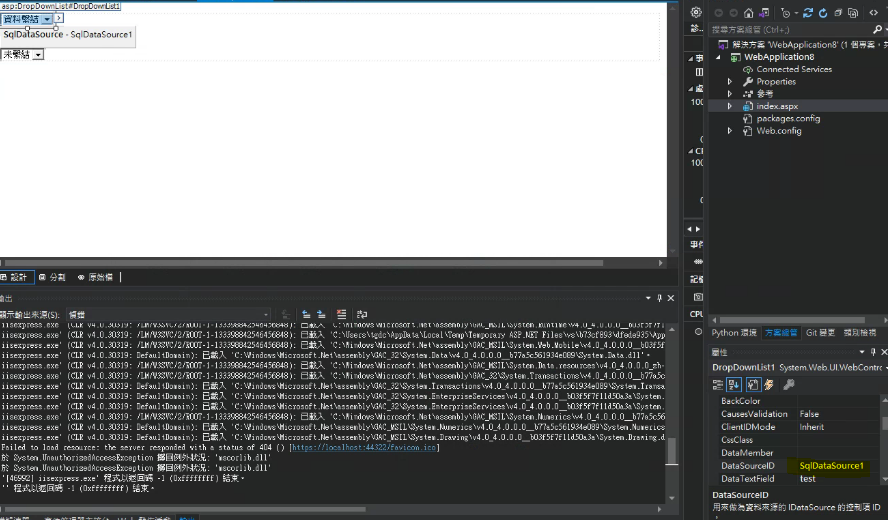Switch to Python 環境 tab
Viewport: 888px width, 520px height.
(x=734, y=333)
